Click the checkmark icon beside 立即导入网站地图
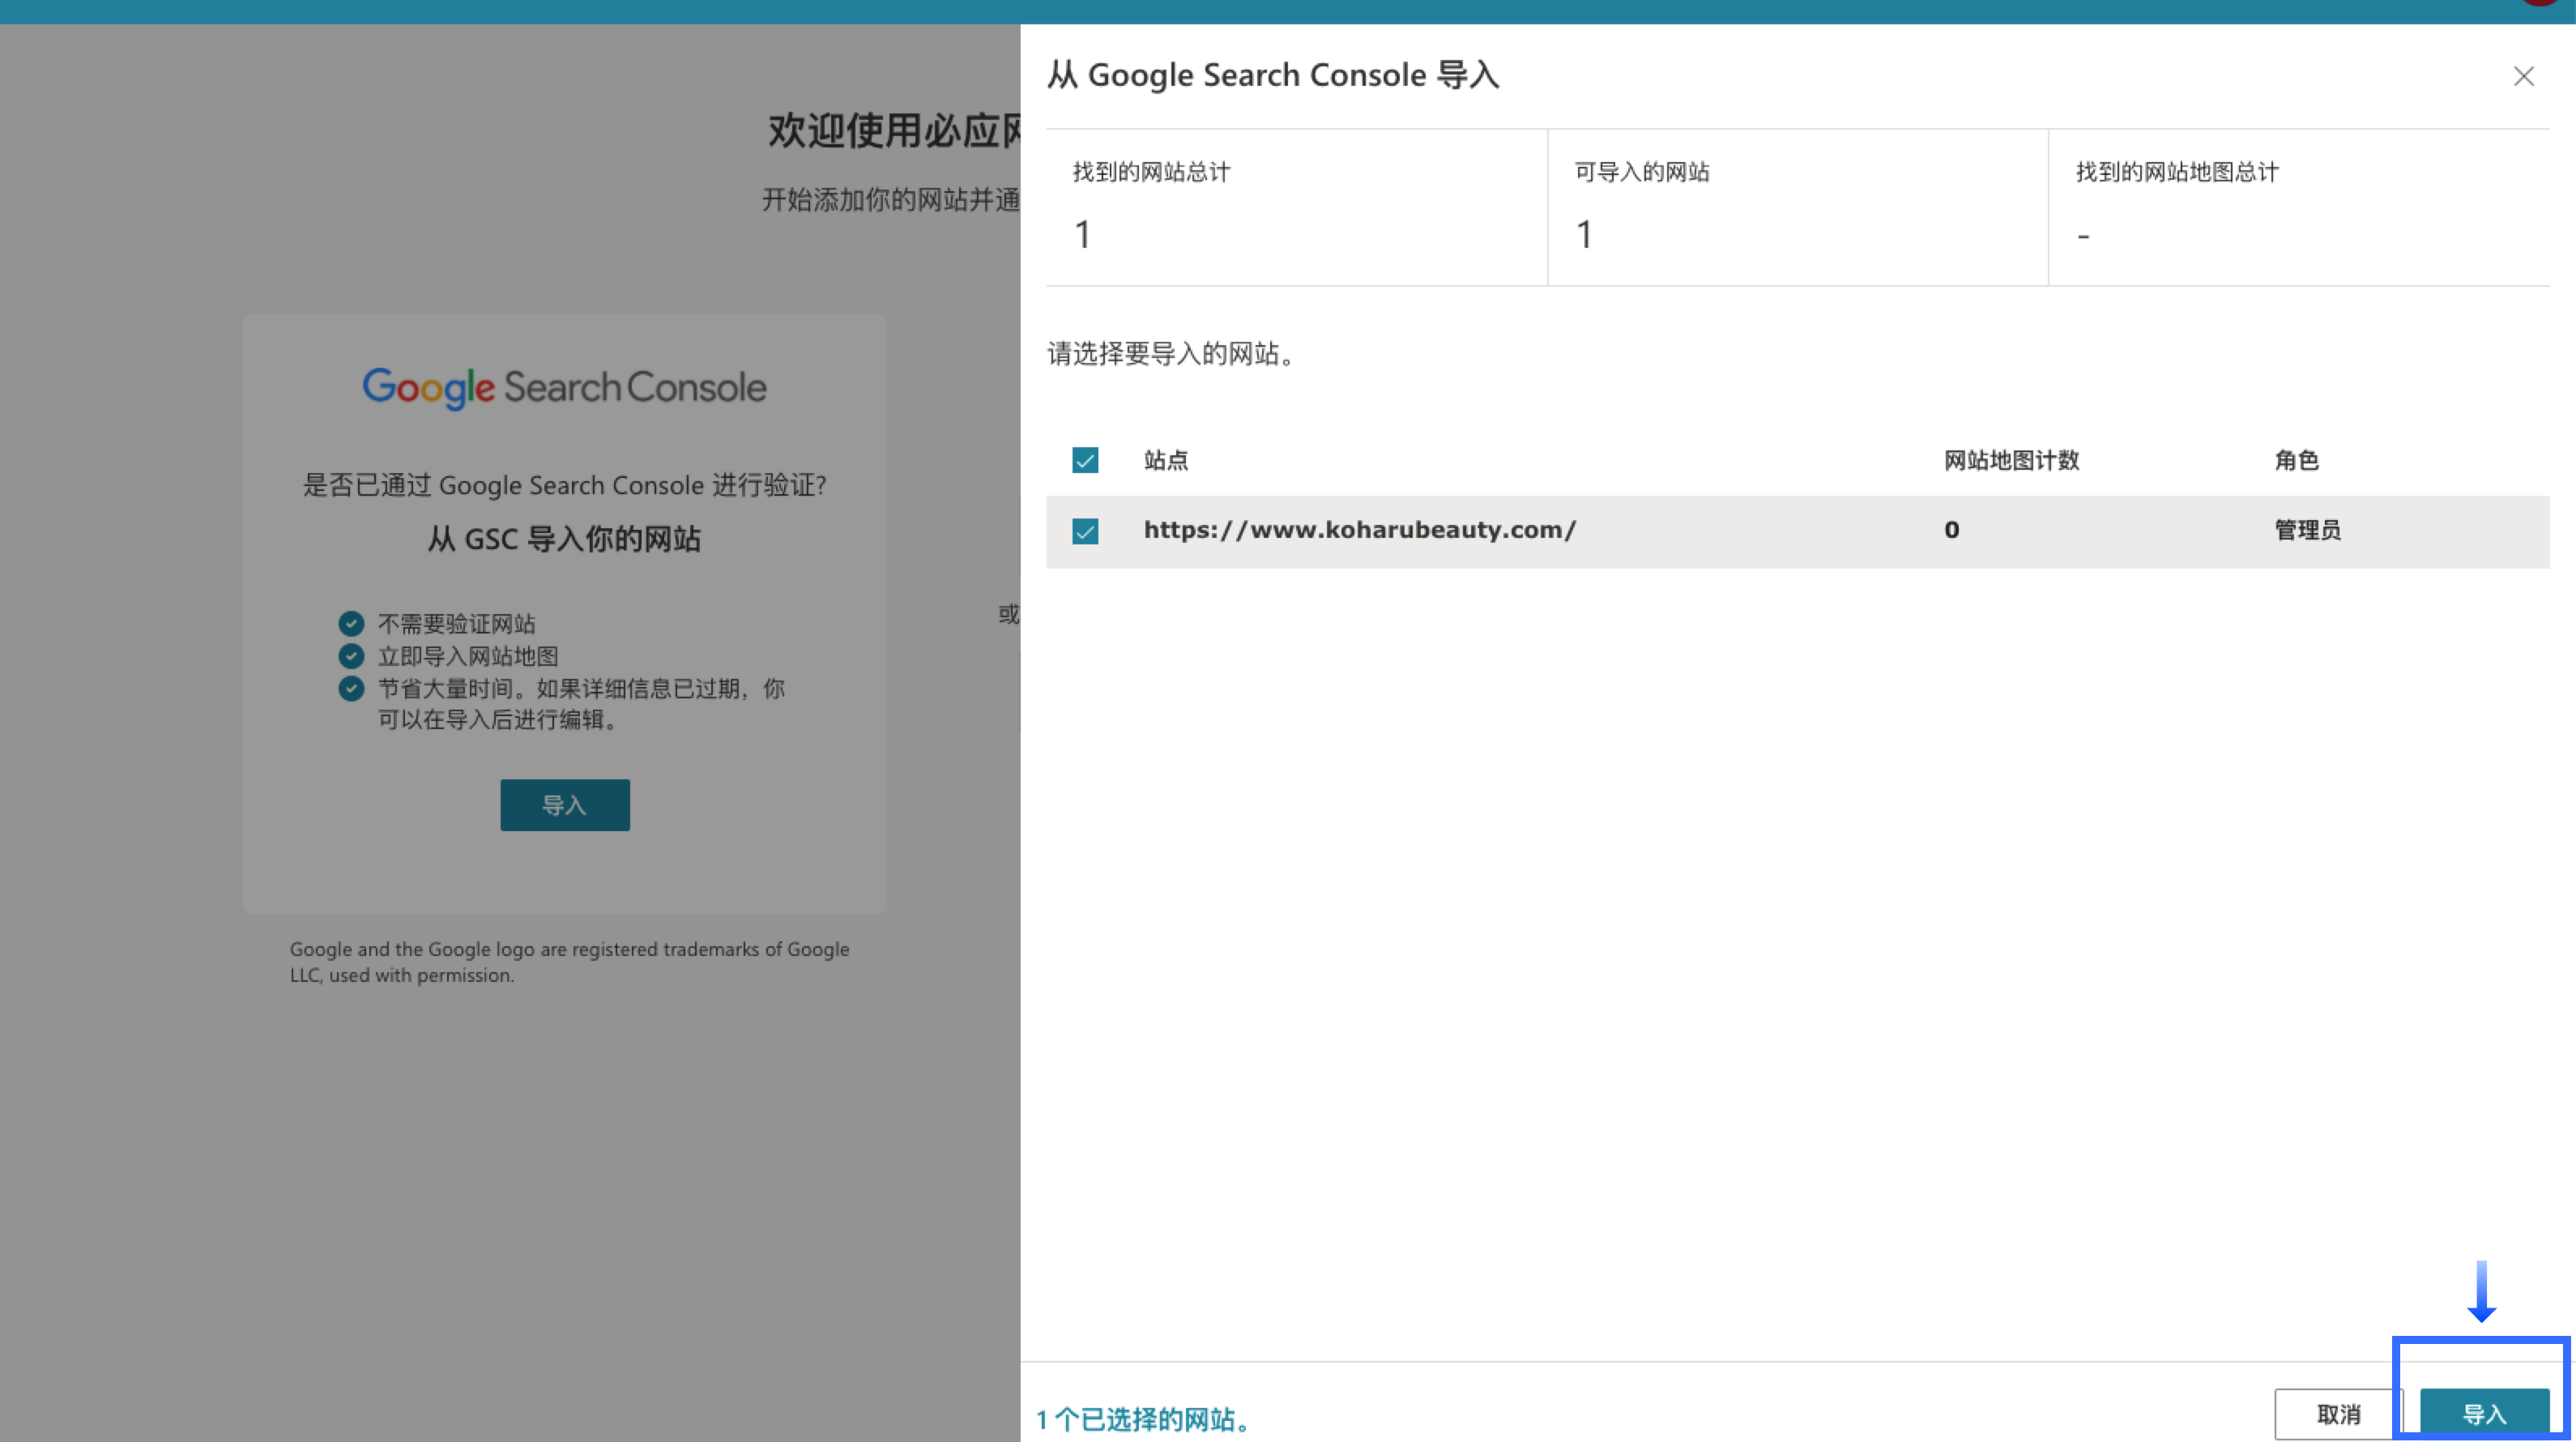The width and height of the screenshot is (2576, 1442). [x=351, y=656]
